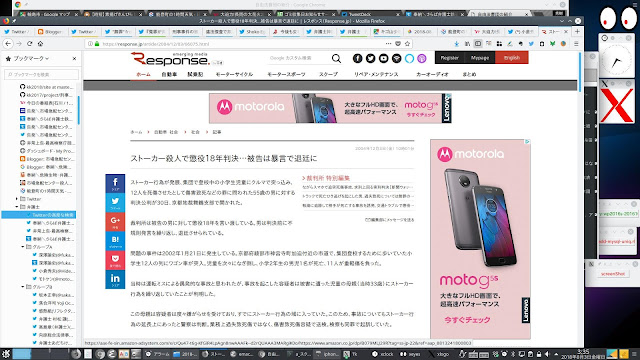
Task: Share article on Facebook side button
Action: coord(115,183)
